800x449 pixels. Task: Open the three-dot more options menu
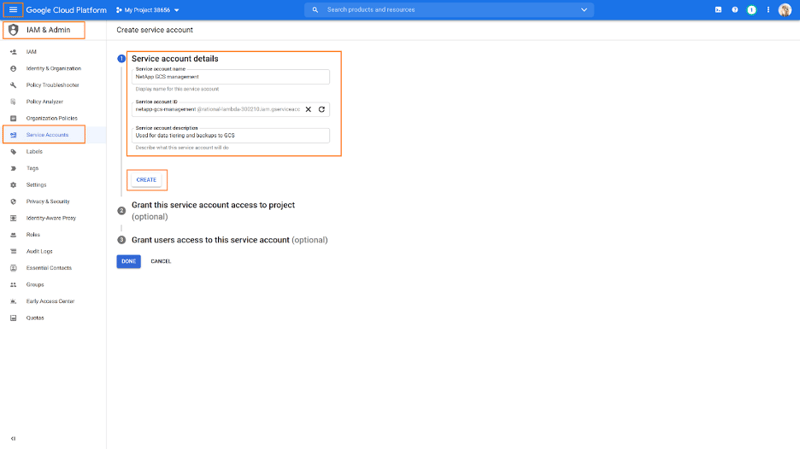click(769, 10)
